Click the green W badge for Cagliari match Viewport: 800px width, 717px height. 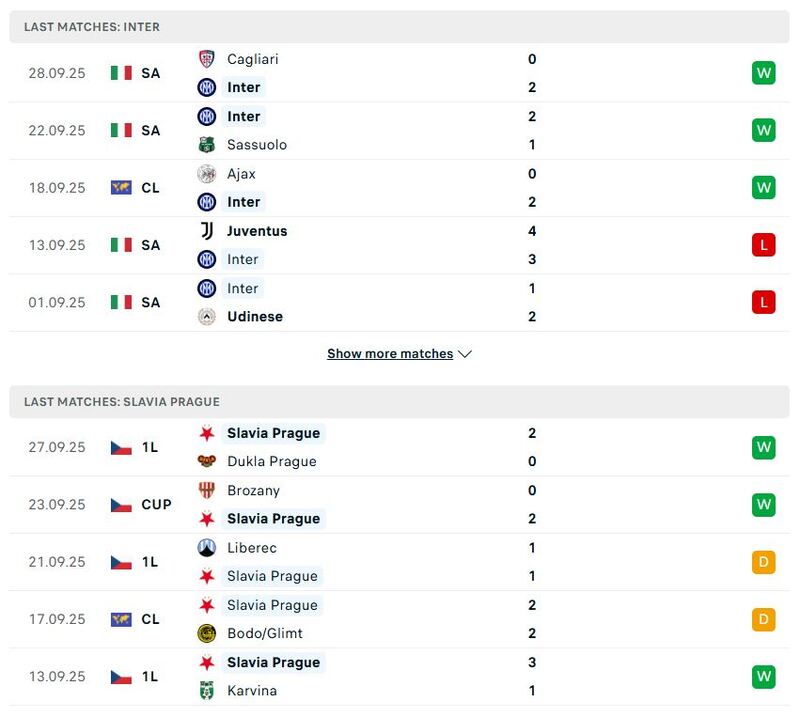[764, 73]
